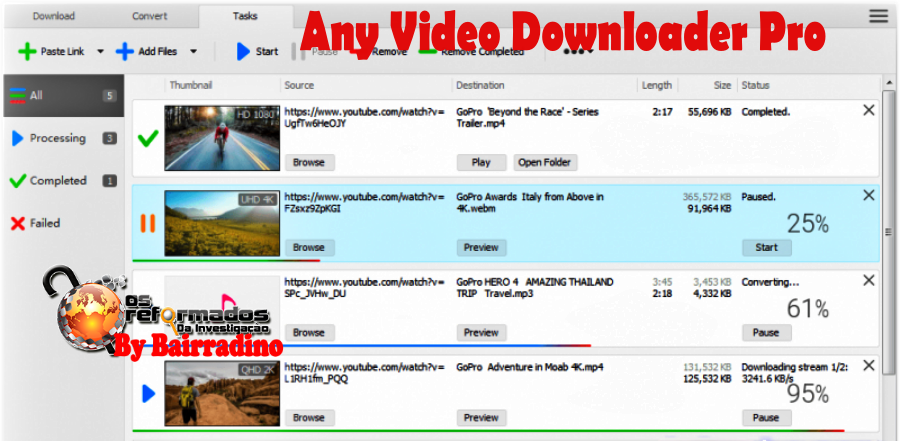Pause the Adventure in Moab download
The image size is (900, 441).
tap(766, 417)
